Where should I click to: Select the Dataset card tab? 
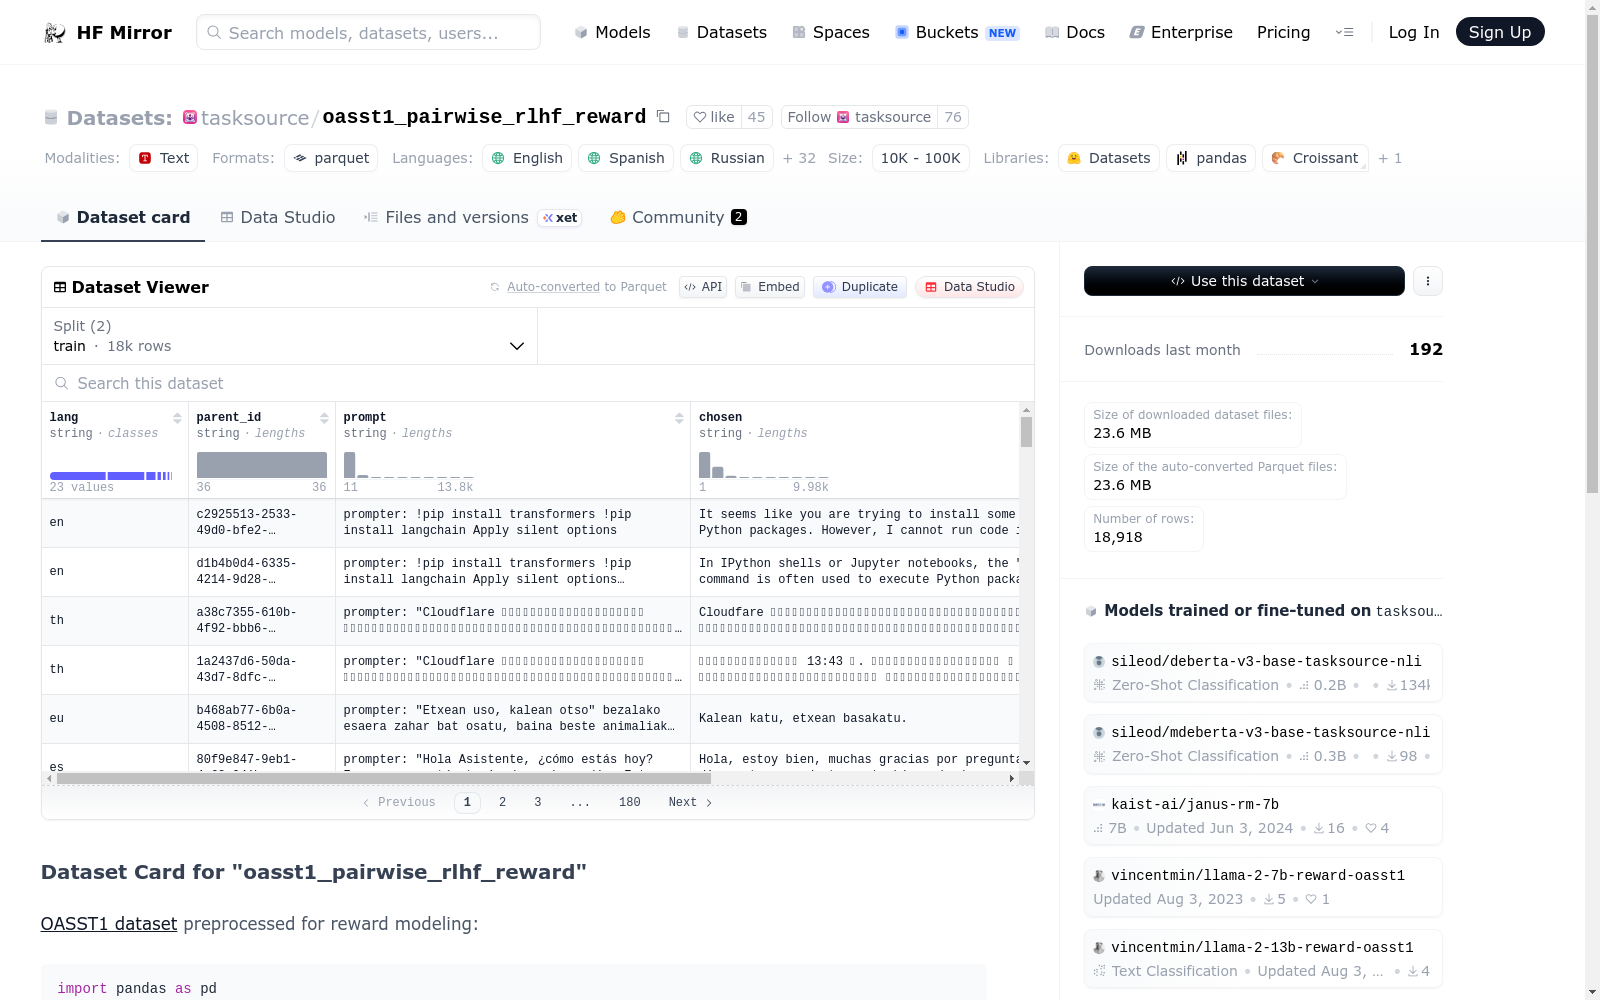(123, 218)
